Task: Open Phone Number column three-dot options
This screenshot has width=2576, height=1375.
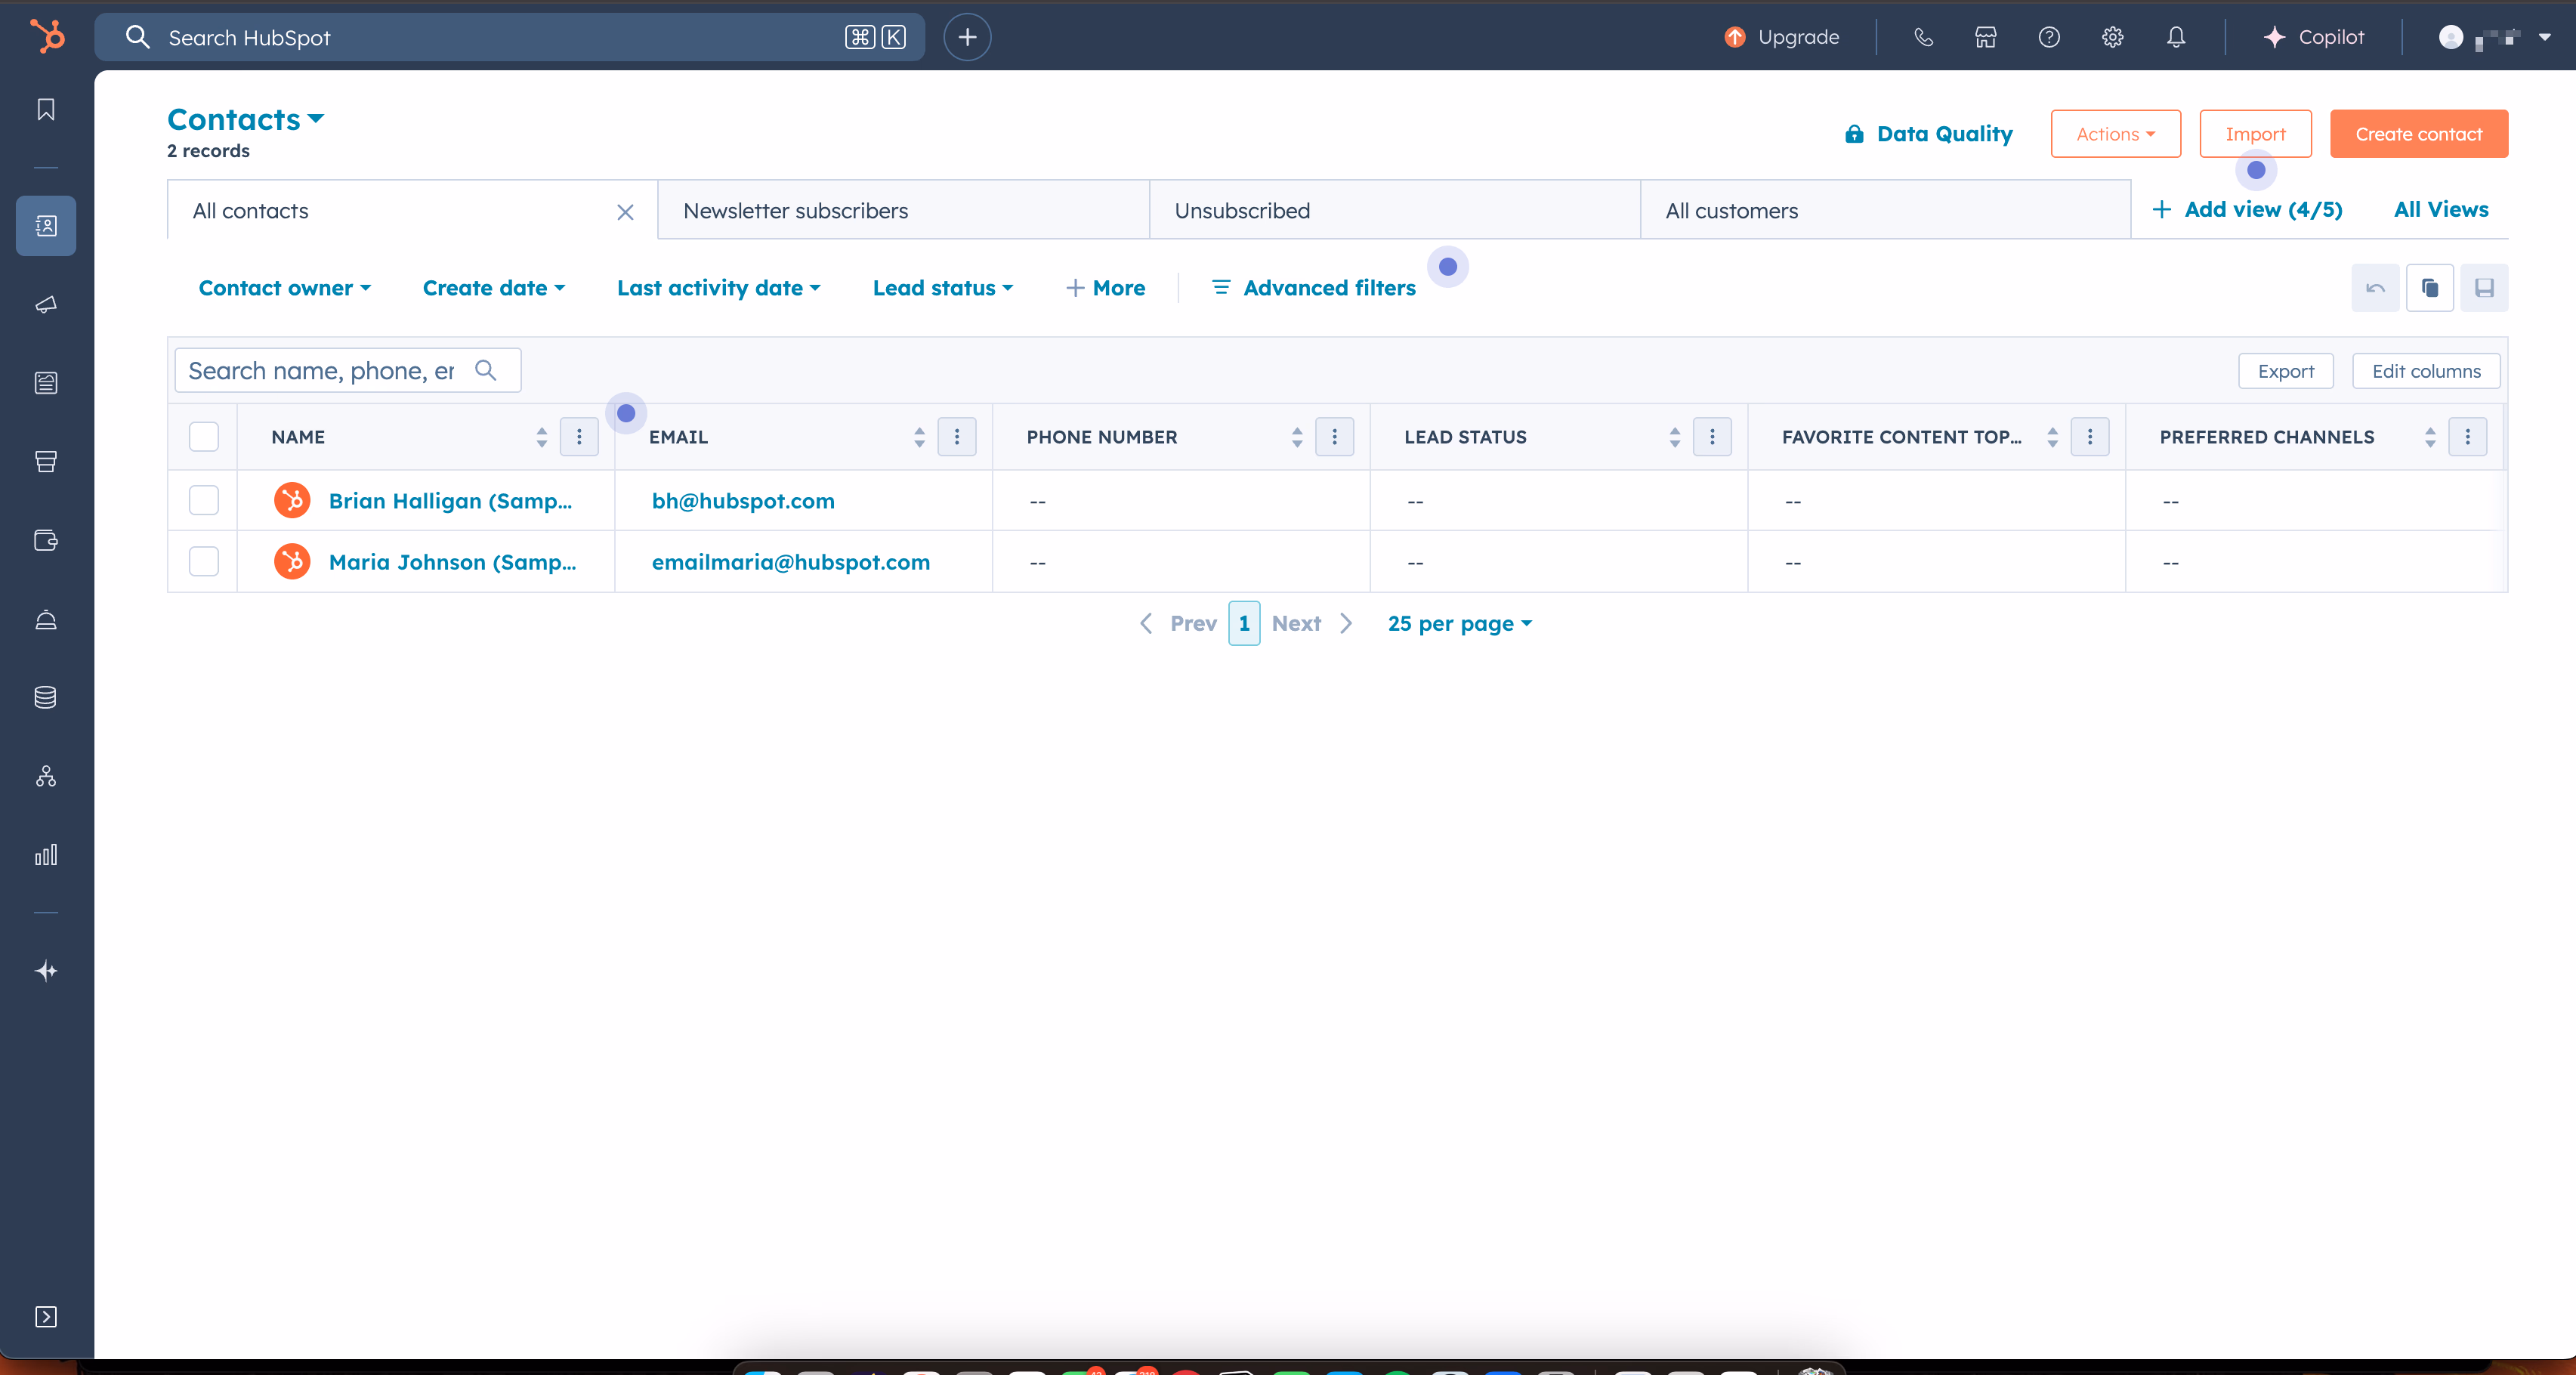Action: (1334, 437)
